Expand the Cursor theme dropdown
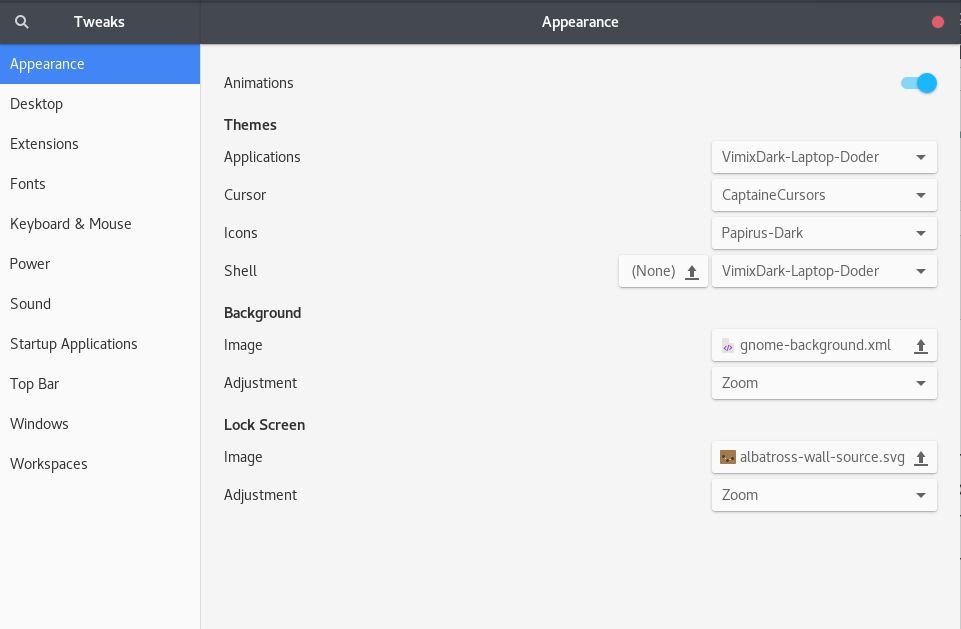Screen dimensions: 961x629 [824, 195]
